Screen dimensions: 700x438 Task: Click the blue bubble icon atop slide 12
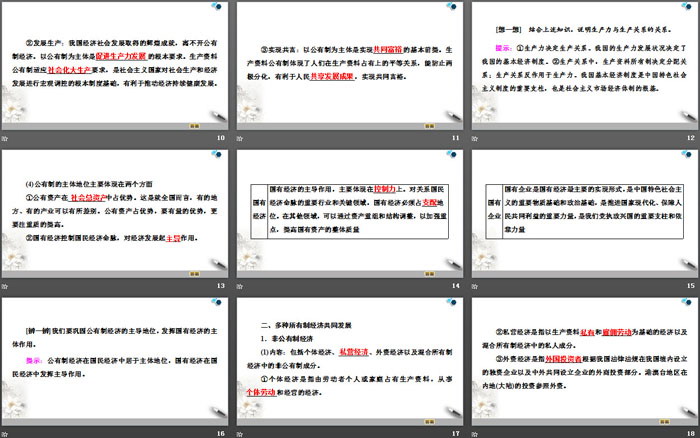[687, 6]
